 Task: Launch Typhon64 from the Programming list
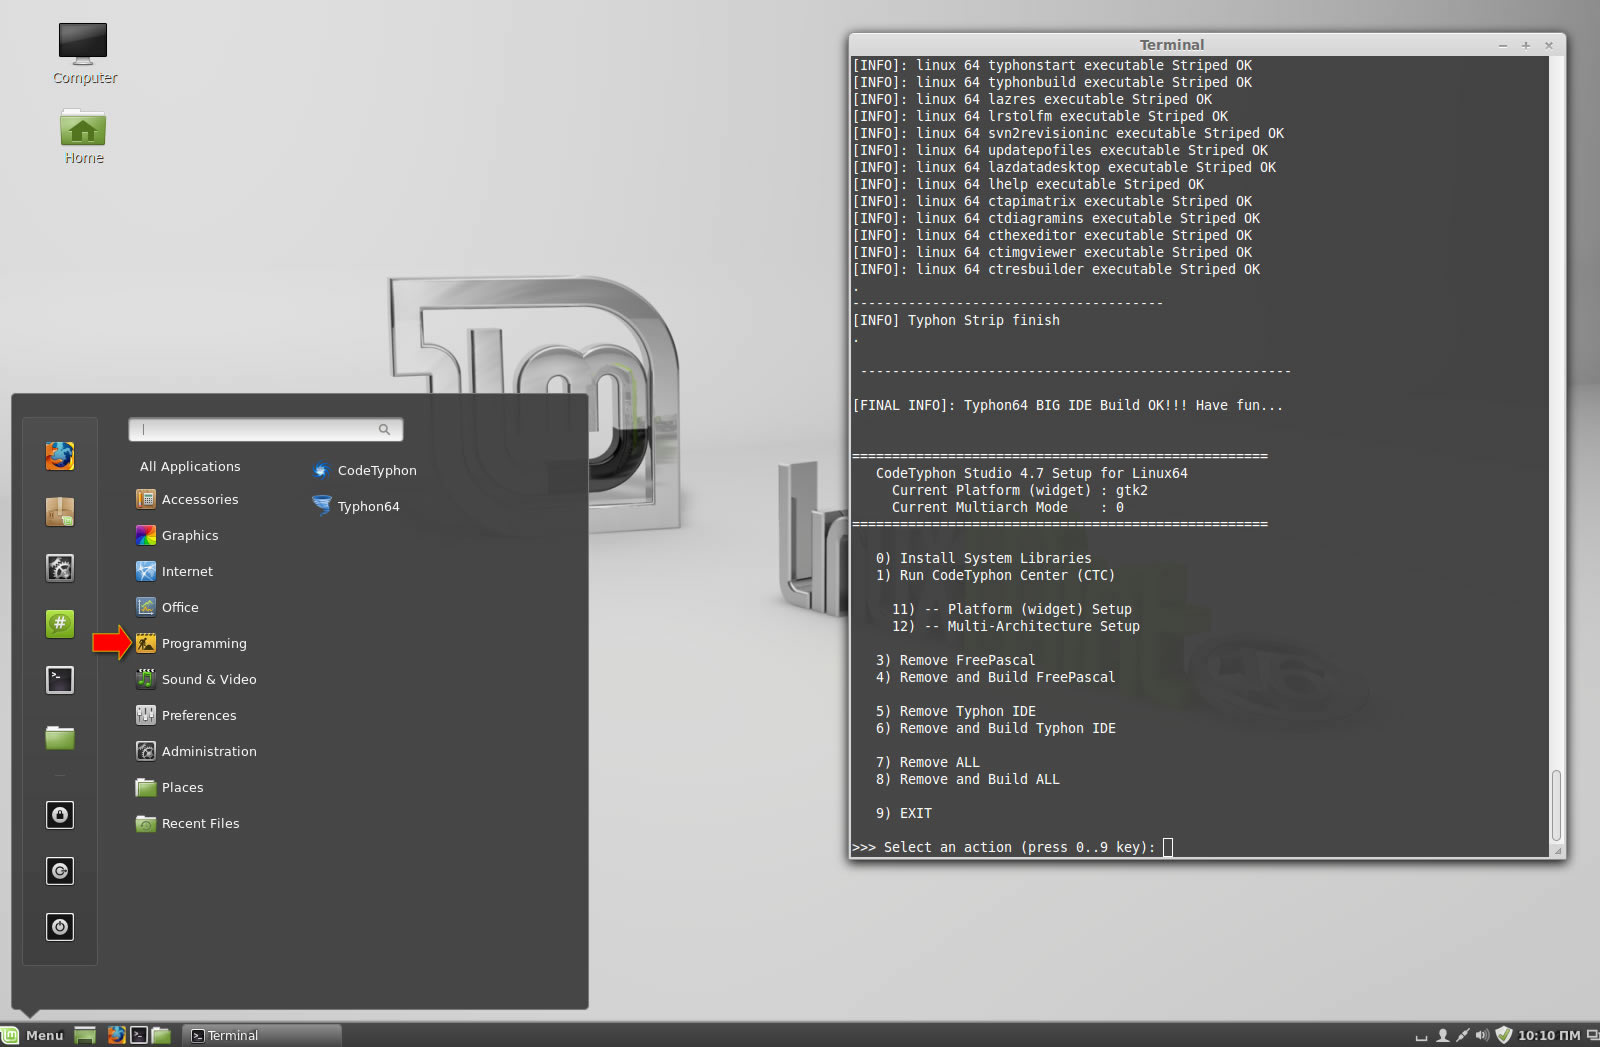[356, 506]
